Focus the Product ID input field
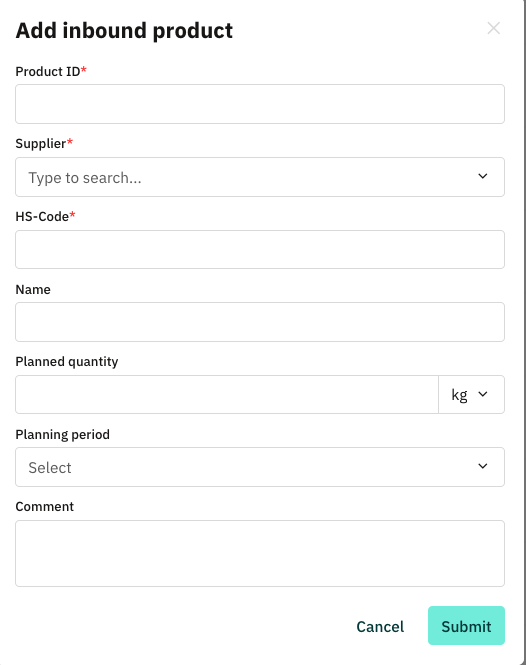The width and height of the screenshot is (526, 665). pos(260,104)
